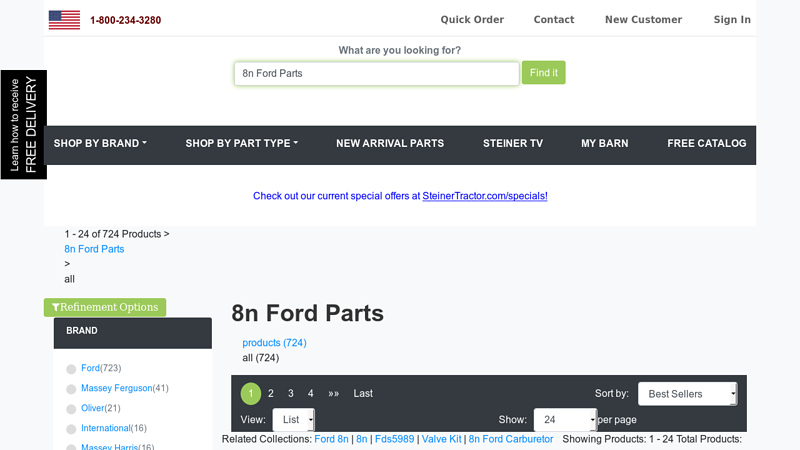Open the 8n Ford Carburetor collection
Screen dimensions: 800x450
point(511,439)
